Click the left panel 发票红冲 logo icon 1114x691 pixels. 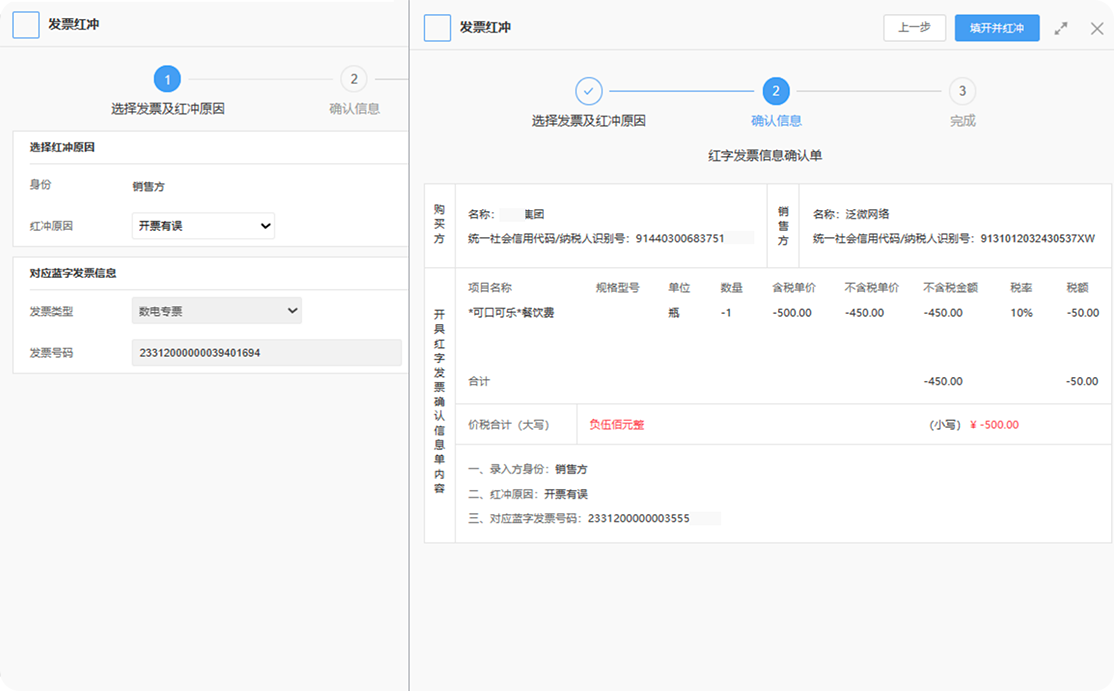point(26,25)
